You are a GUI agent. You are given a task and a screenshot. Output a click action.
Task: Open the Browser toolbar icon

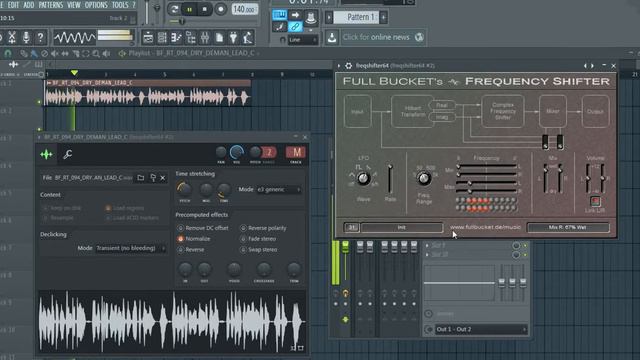click(191, 38)
